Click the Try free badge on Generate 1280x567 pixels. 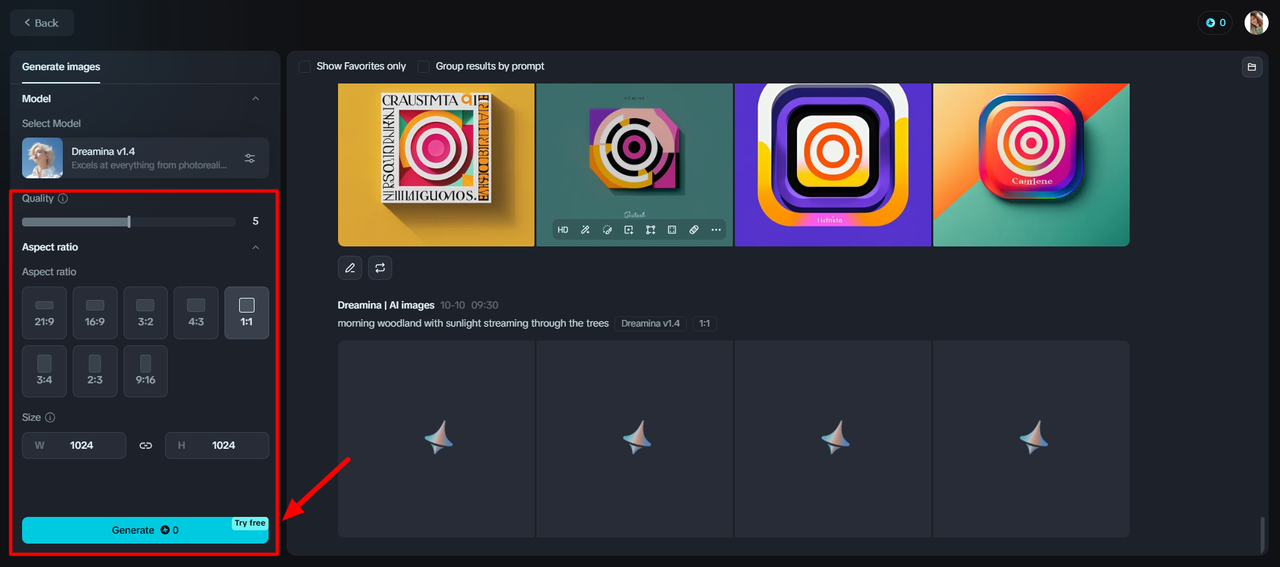(x=250, y=523)
